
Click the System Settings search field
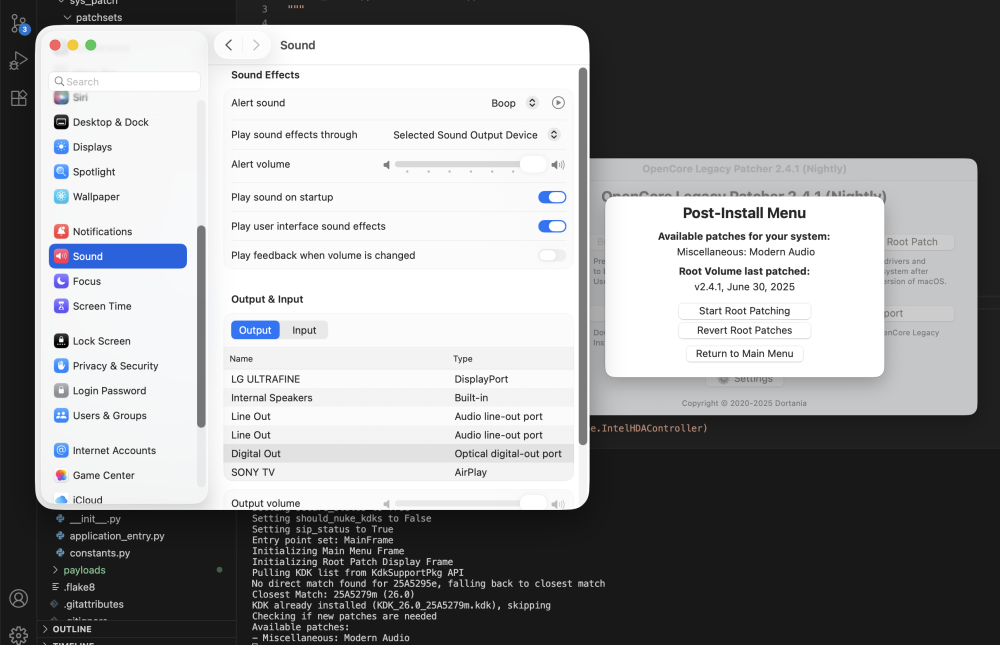[x=124, y=81]
